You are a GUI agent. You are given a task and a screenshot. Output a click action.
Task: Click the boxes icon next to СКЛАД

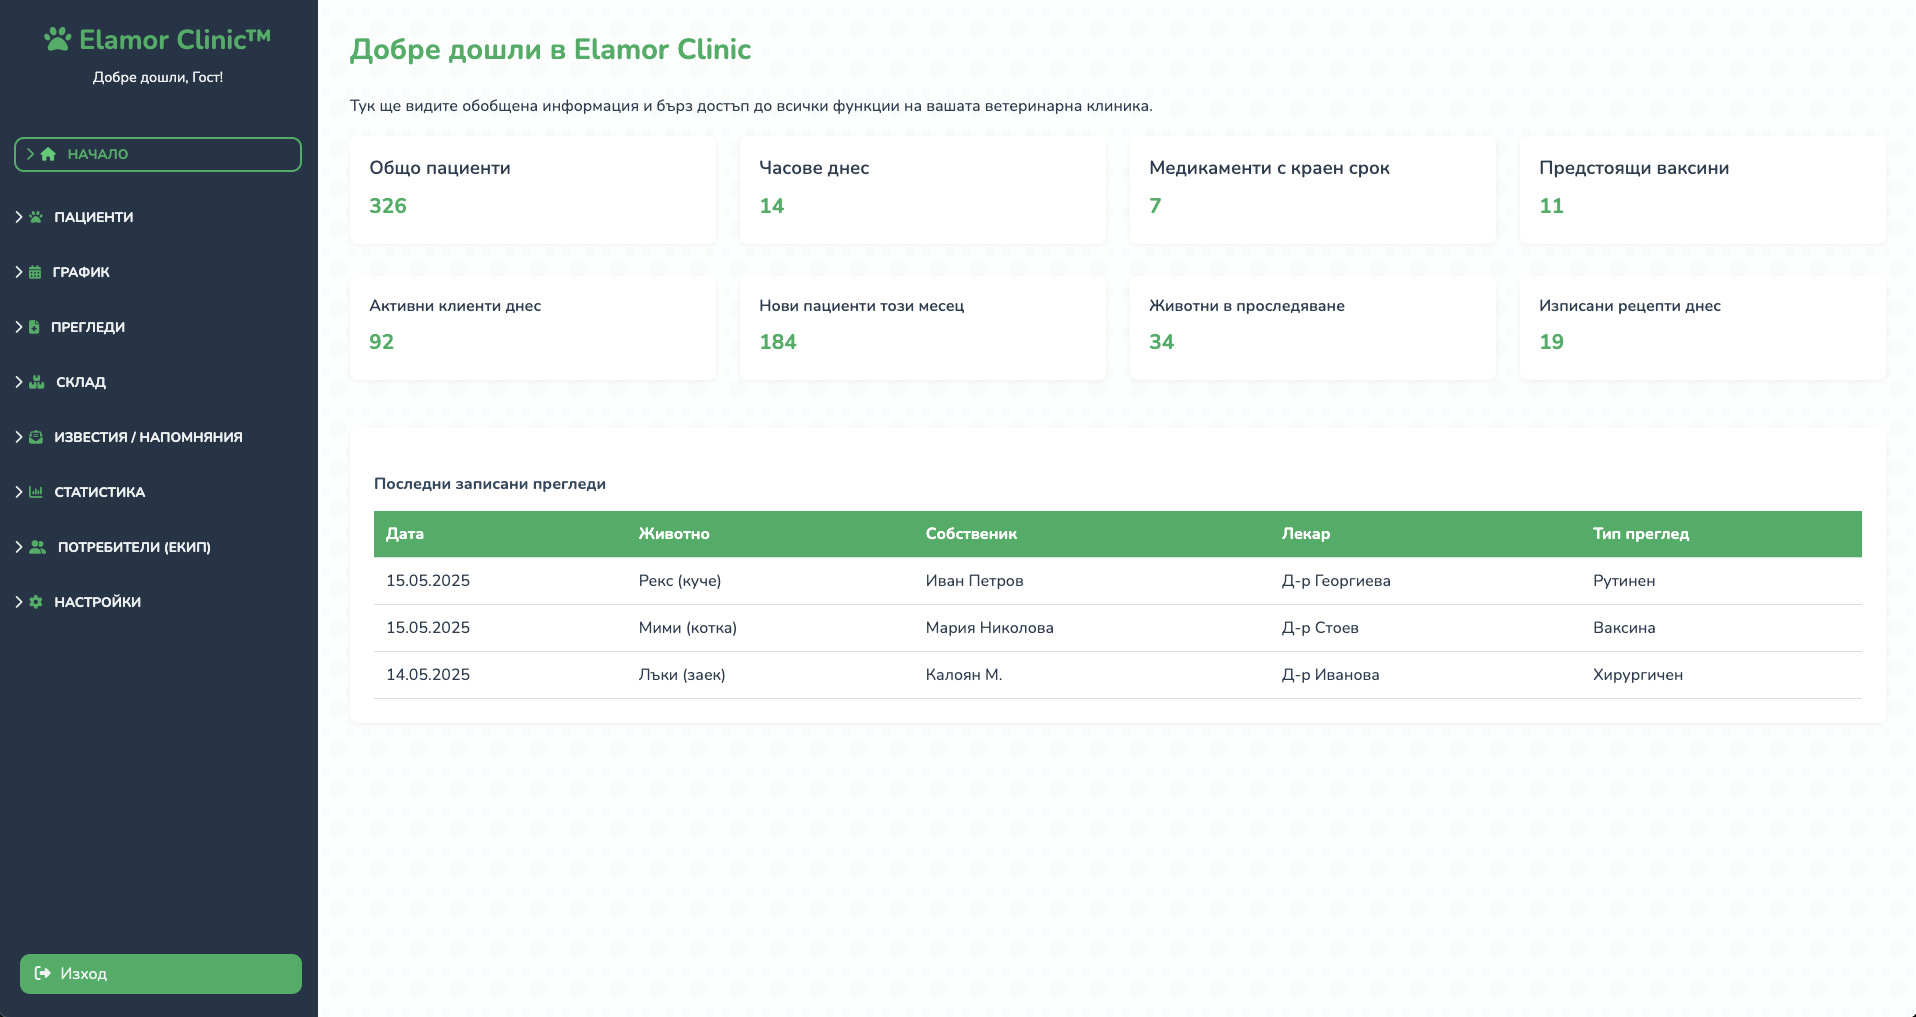(37, 382)
